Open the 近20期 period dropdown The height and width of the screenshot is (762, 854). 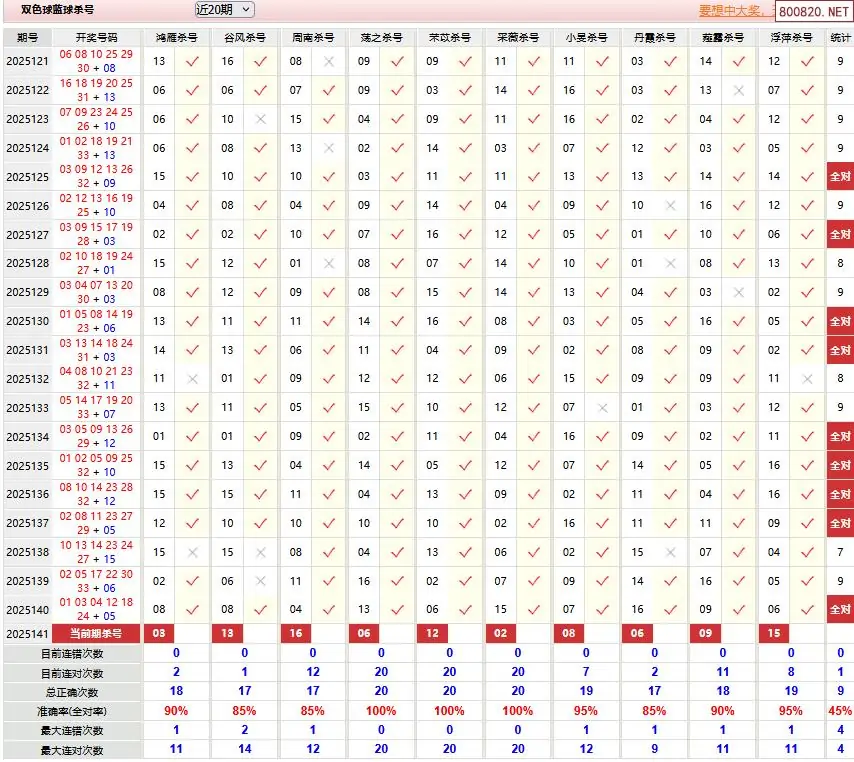click(x=225, y=10)
